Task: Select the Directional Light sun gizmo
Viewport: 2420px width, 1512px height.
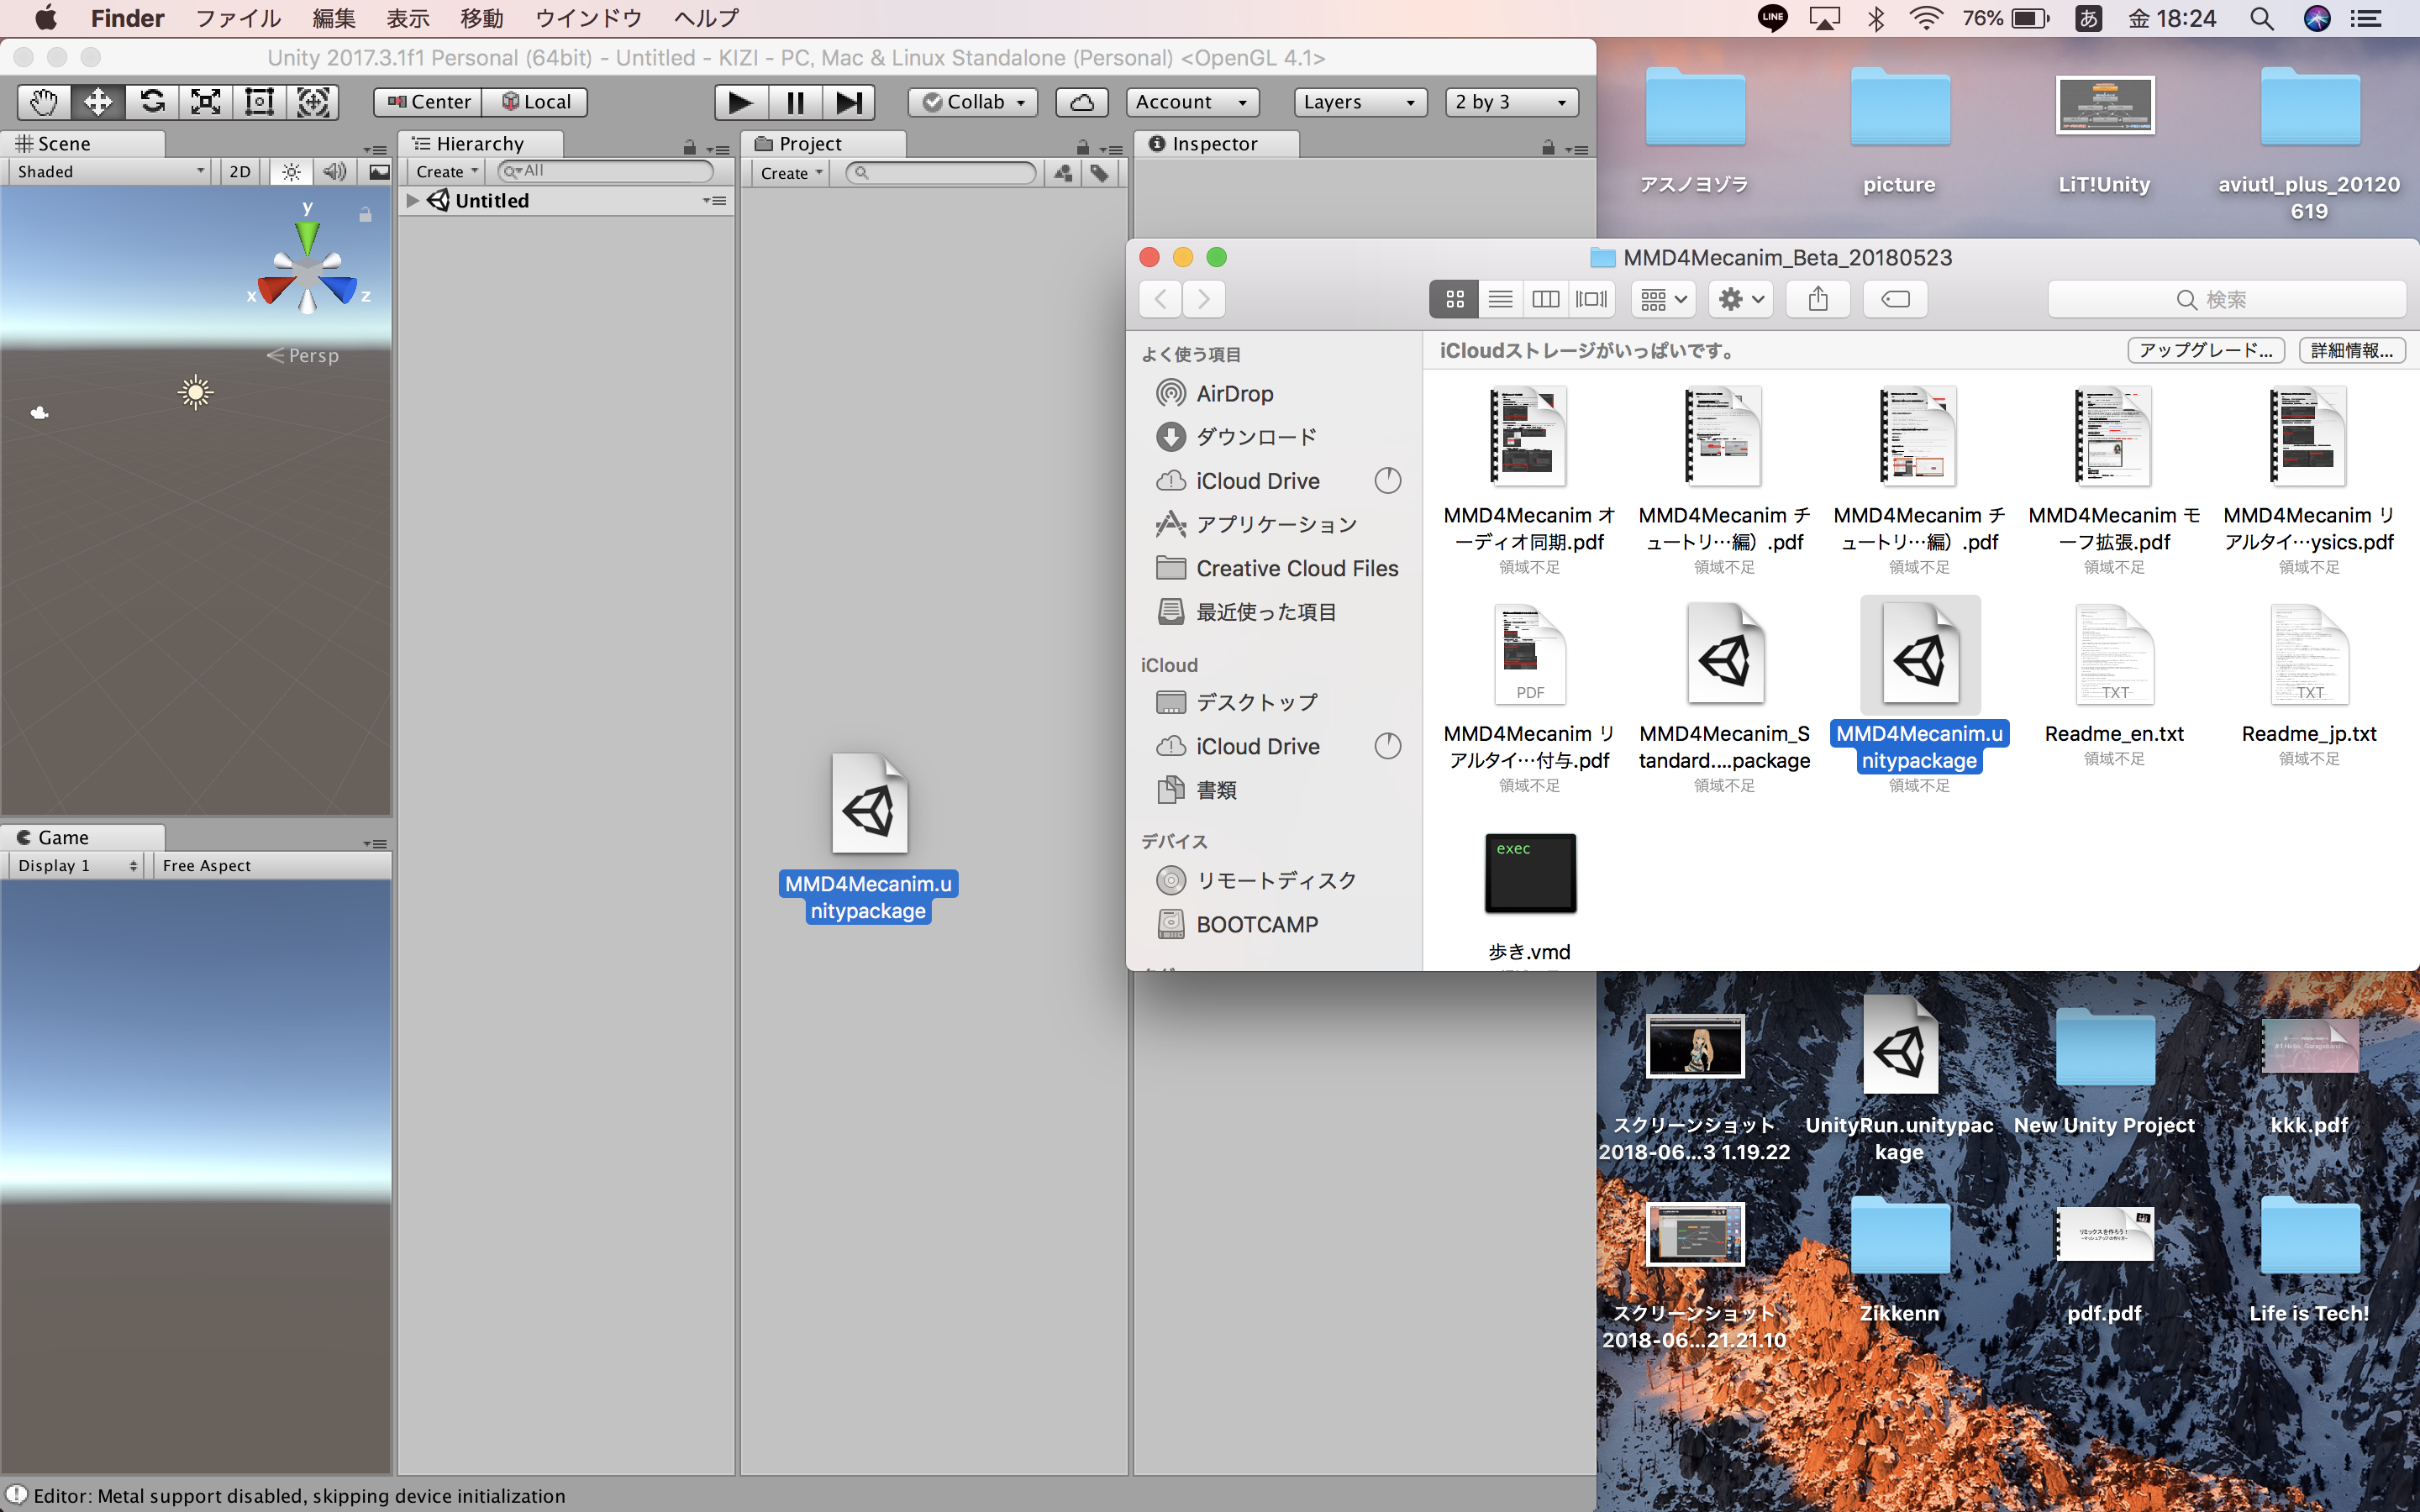Action: tap(196, 392)
